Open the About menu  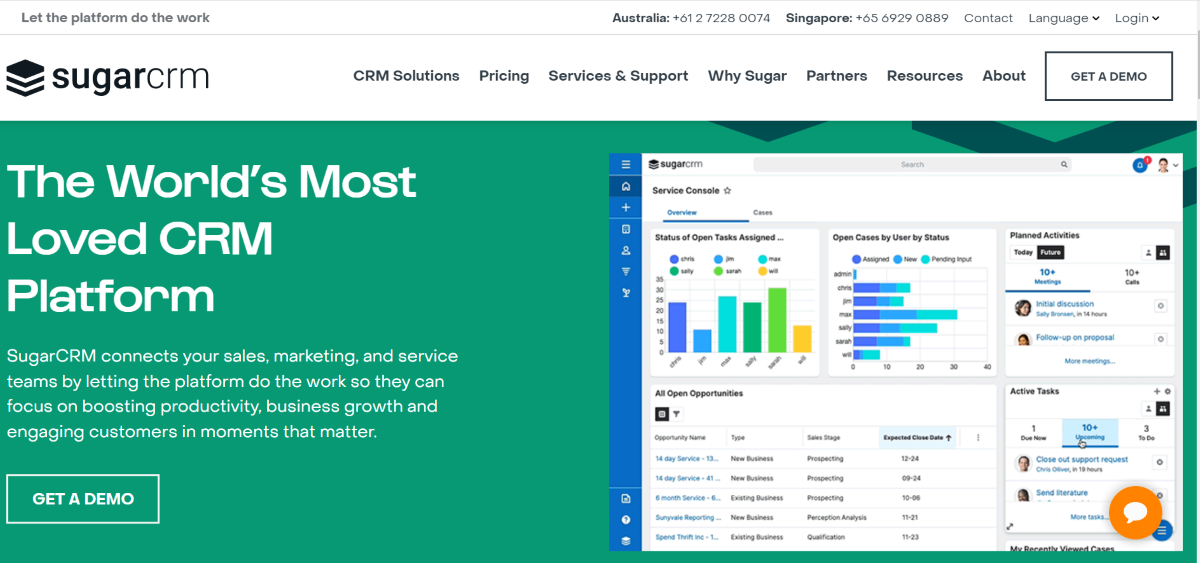pyautogui.click(x=1004, y=76)
